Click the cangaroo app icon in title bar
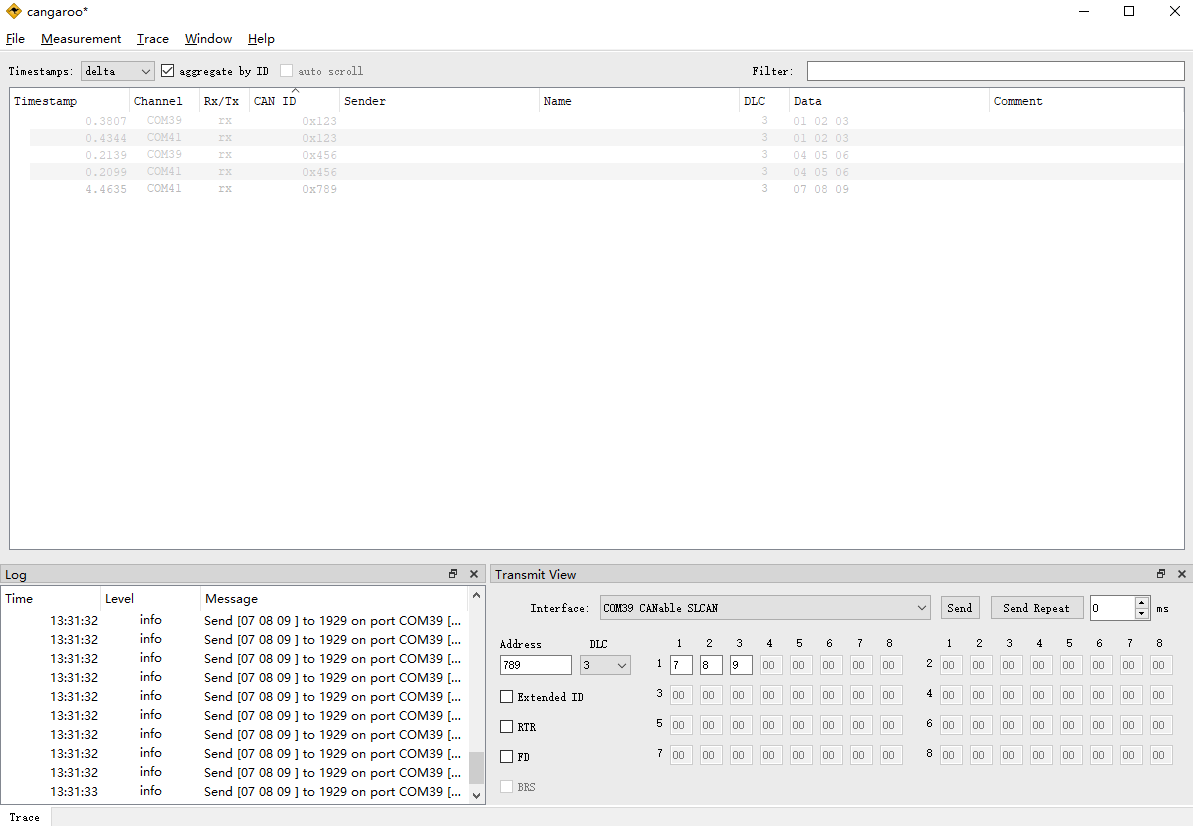1193x826 pixels. coord(14,11)
